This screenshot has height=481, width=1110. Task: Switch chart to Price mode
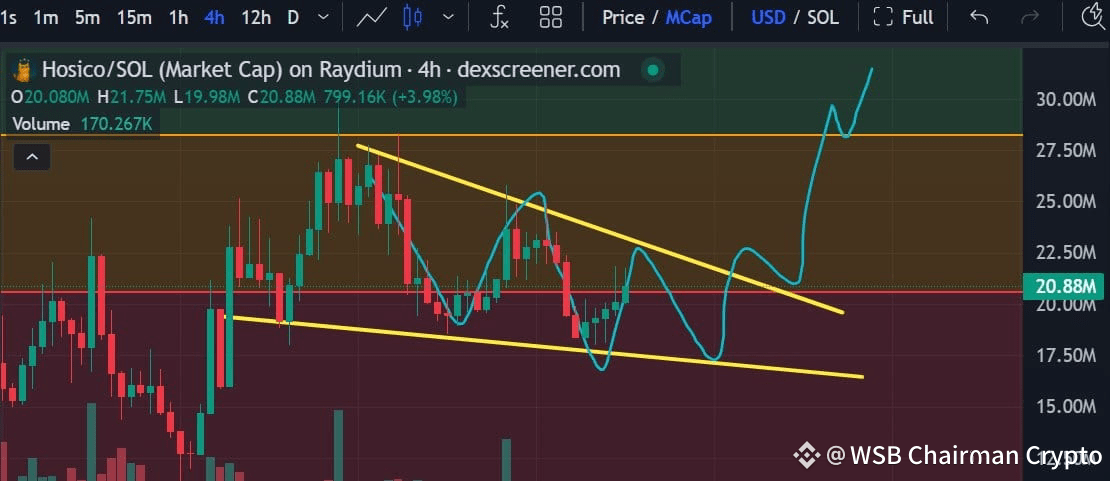pos(623,18)
